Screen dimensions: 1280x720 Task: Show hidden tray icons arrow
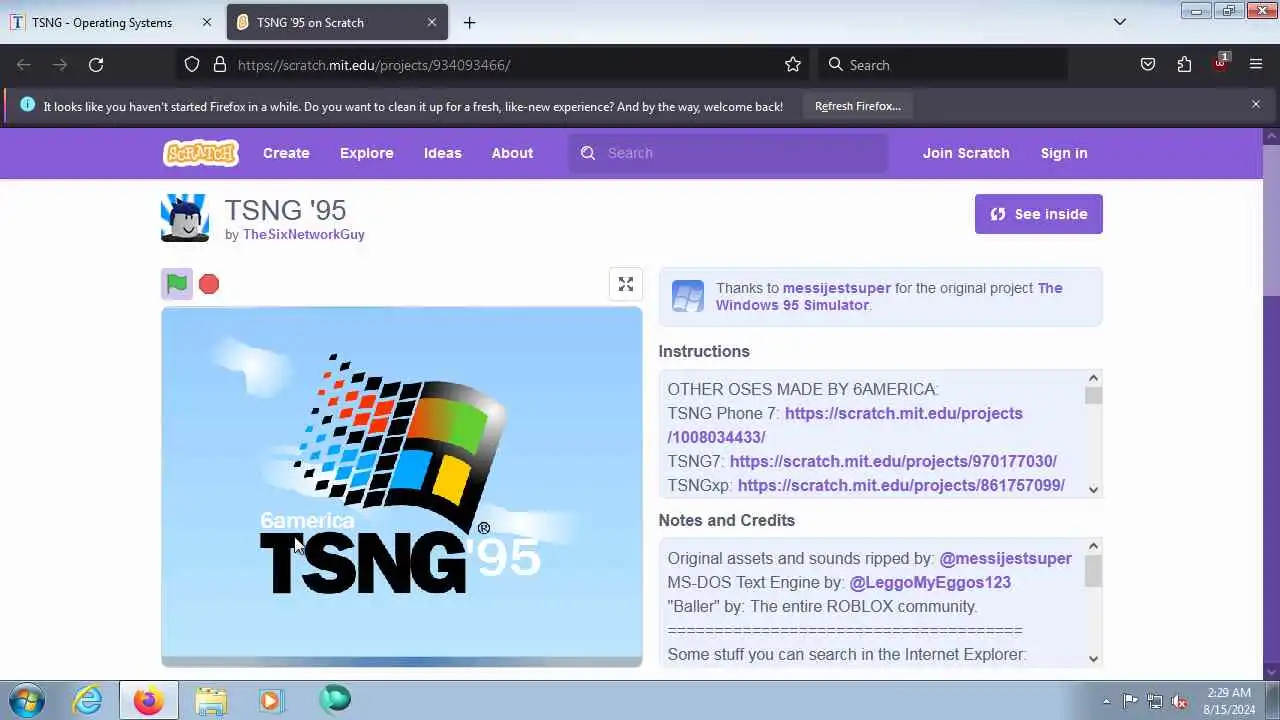1106,701
